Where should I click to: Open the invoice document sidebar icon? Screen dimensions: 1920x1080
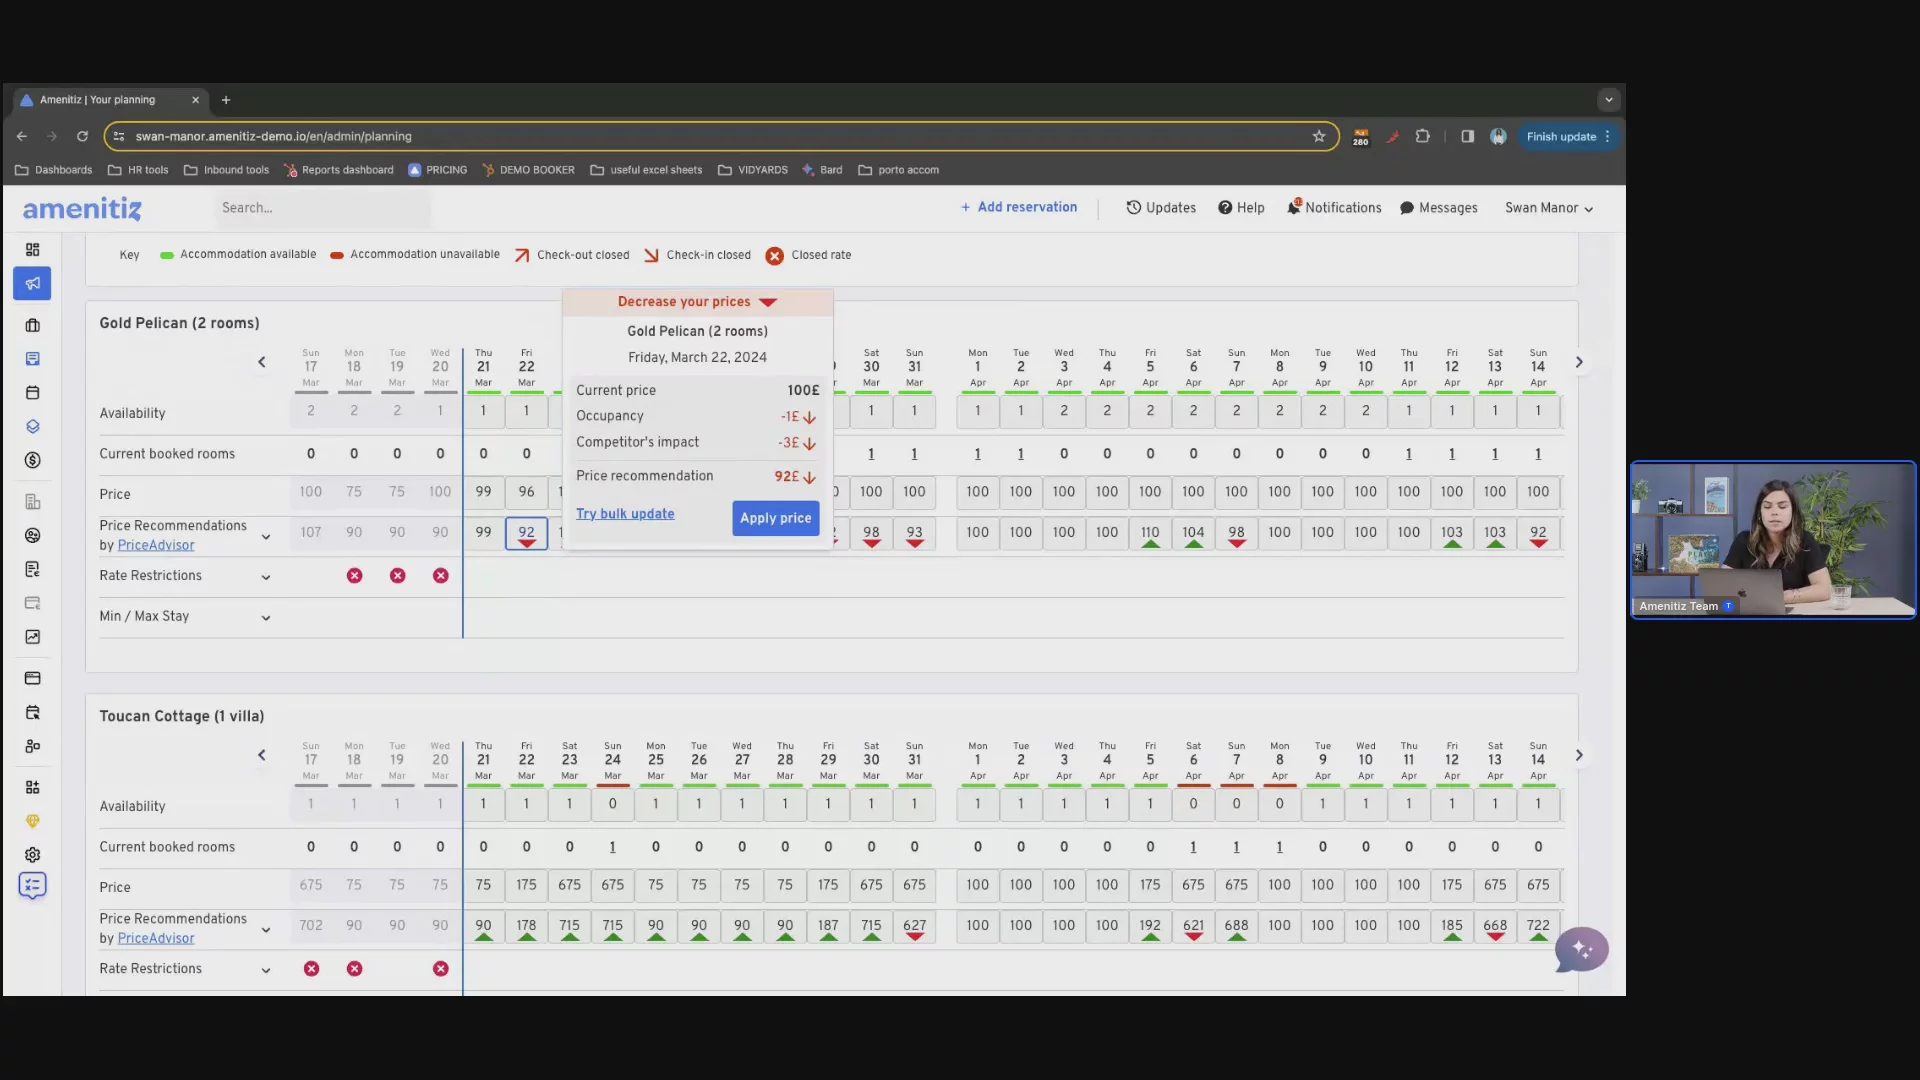point(32,569)
